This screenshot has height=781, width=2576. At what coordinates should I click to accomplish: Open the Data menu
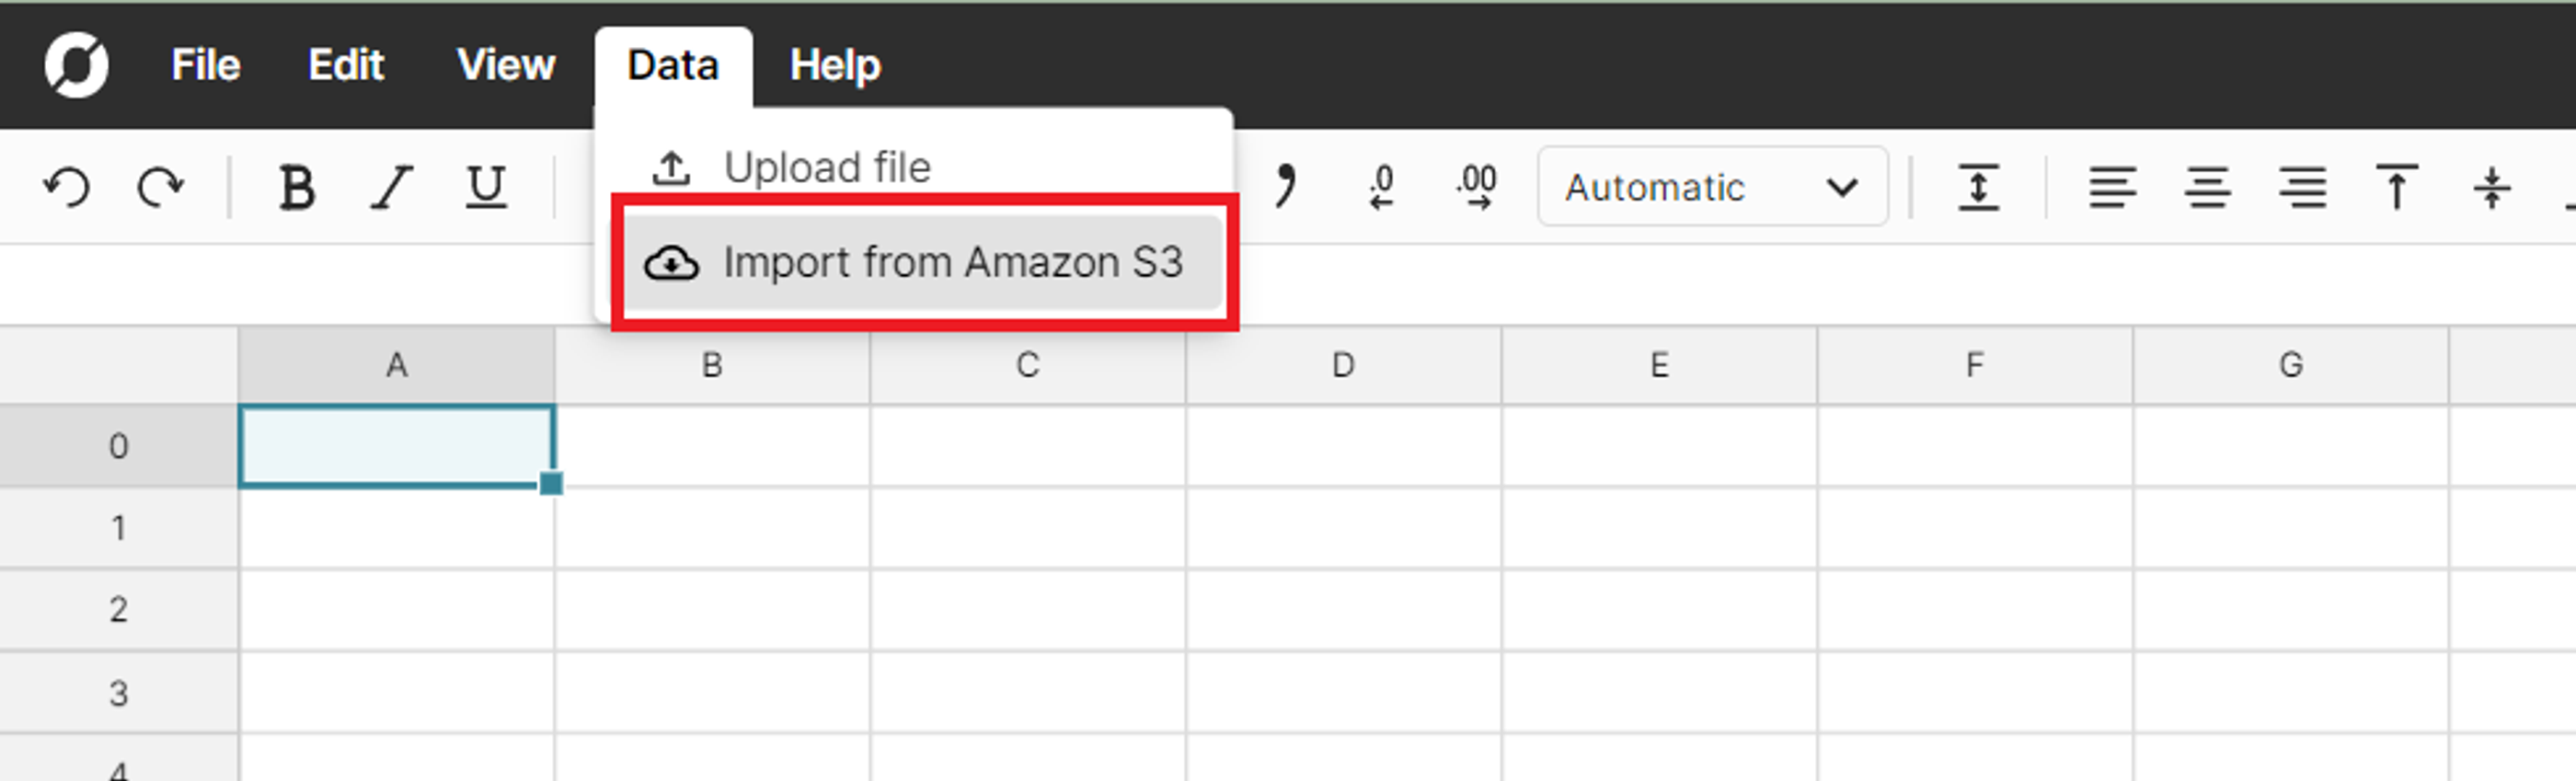pyautogui.click(x=672, y=64)
